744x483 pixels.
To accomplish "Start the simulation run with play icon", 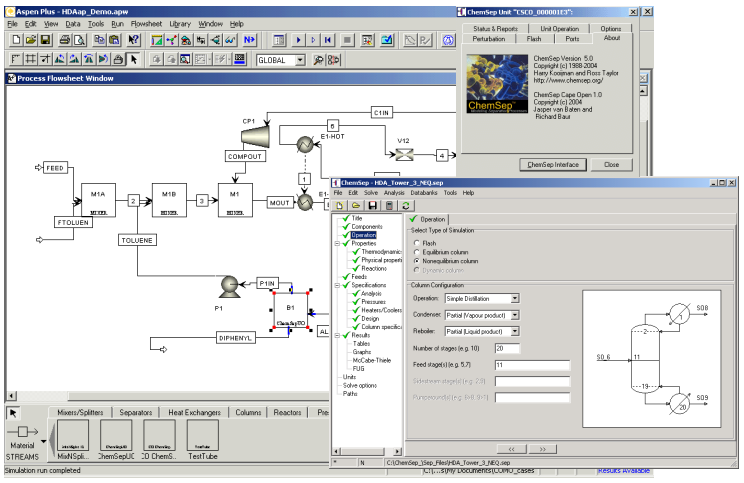I will click(x=298, y=40).
